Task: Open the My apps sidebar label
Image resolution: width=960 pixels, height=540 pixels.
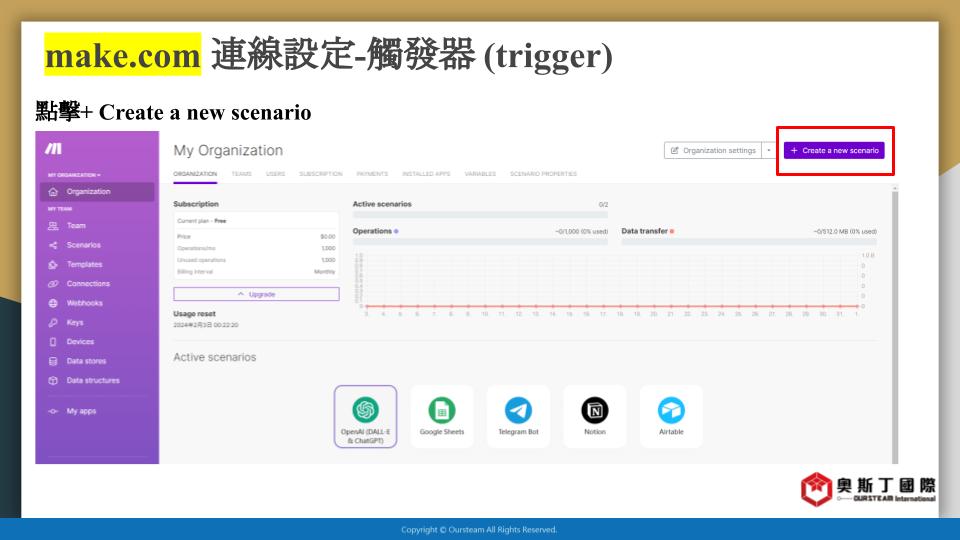Action: pos(81,411)
